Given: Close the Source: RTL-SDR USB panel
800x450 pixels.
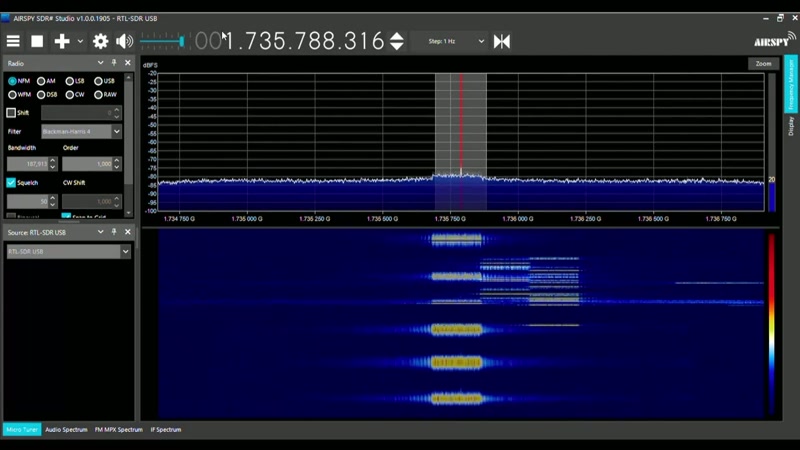Looking at the screenshot, I should coord(128,232).
